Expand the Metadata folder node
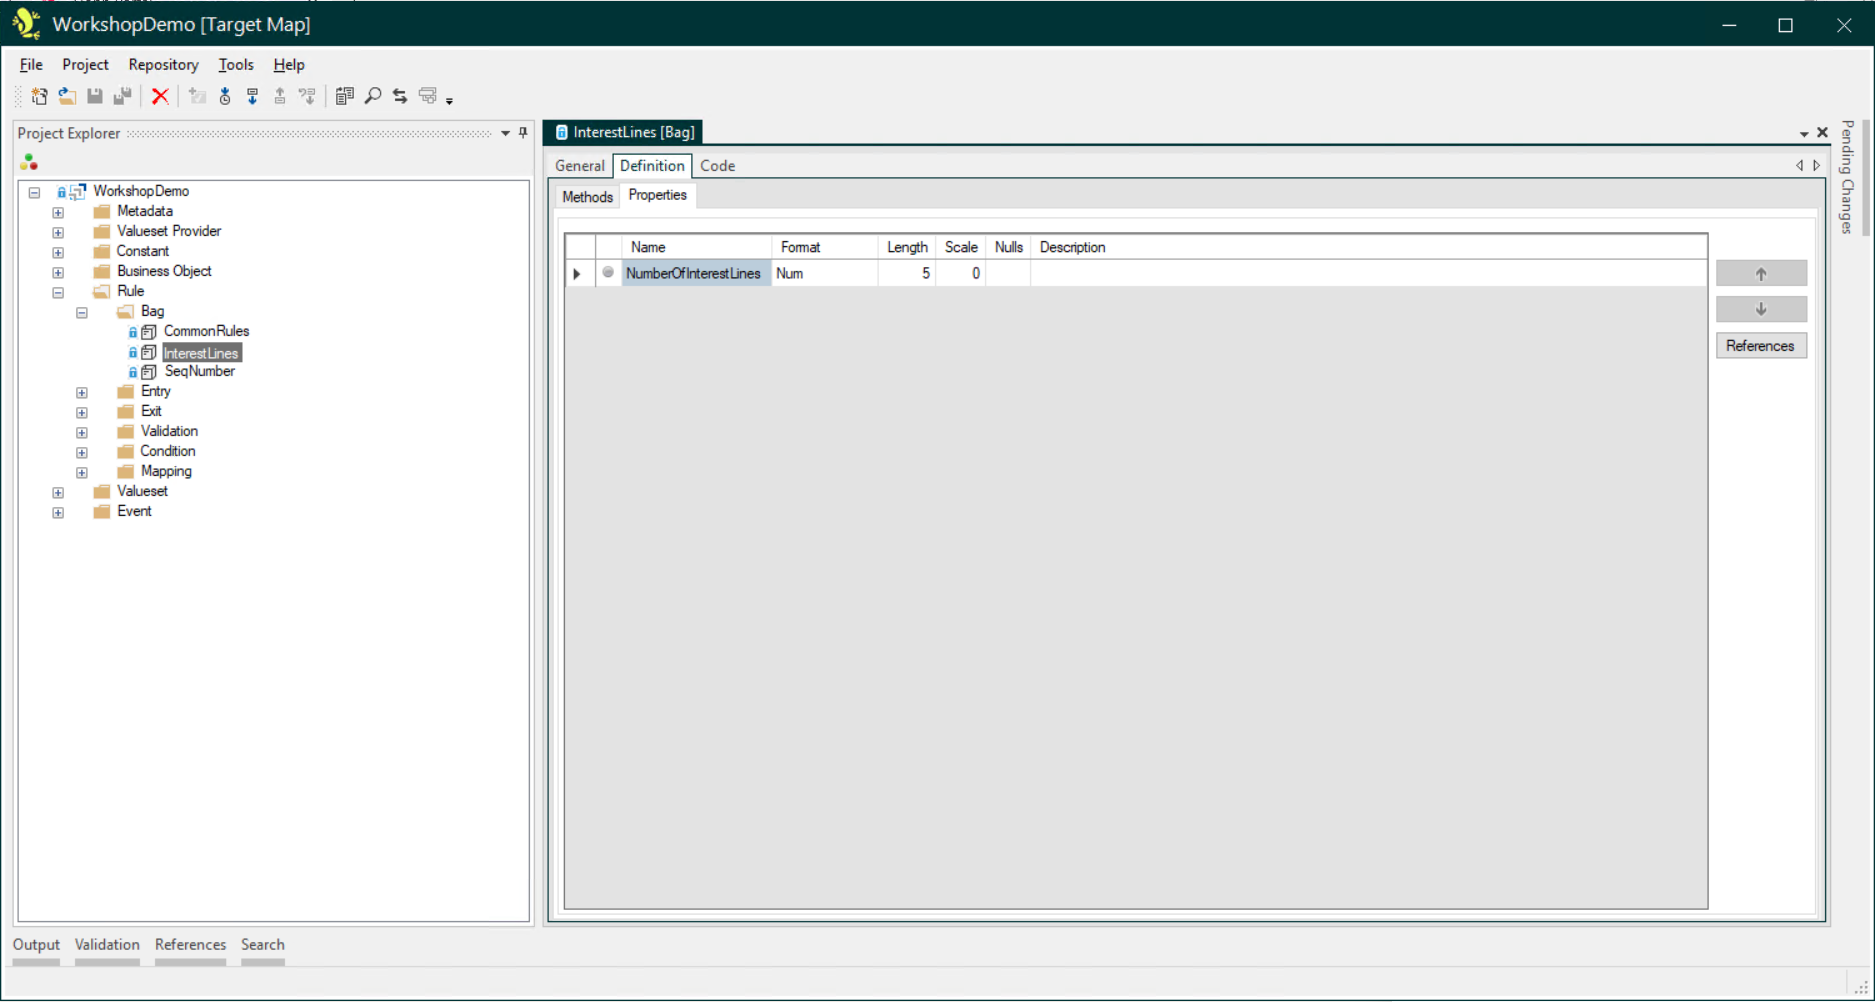1875x1002 pixels. (x=58, y=212)
